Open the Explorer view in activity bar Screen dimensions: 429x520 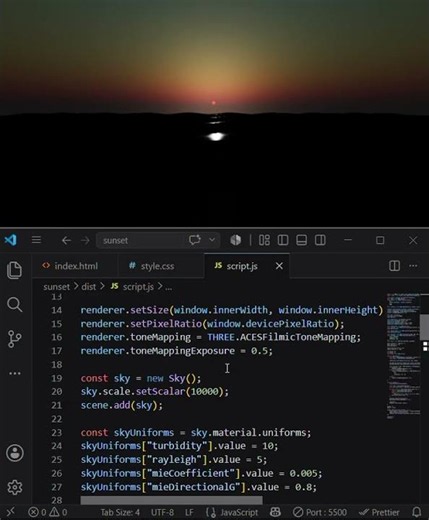[14, 270]
